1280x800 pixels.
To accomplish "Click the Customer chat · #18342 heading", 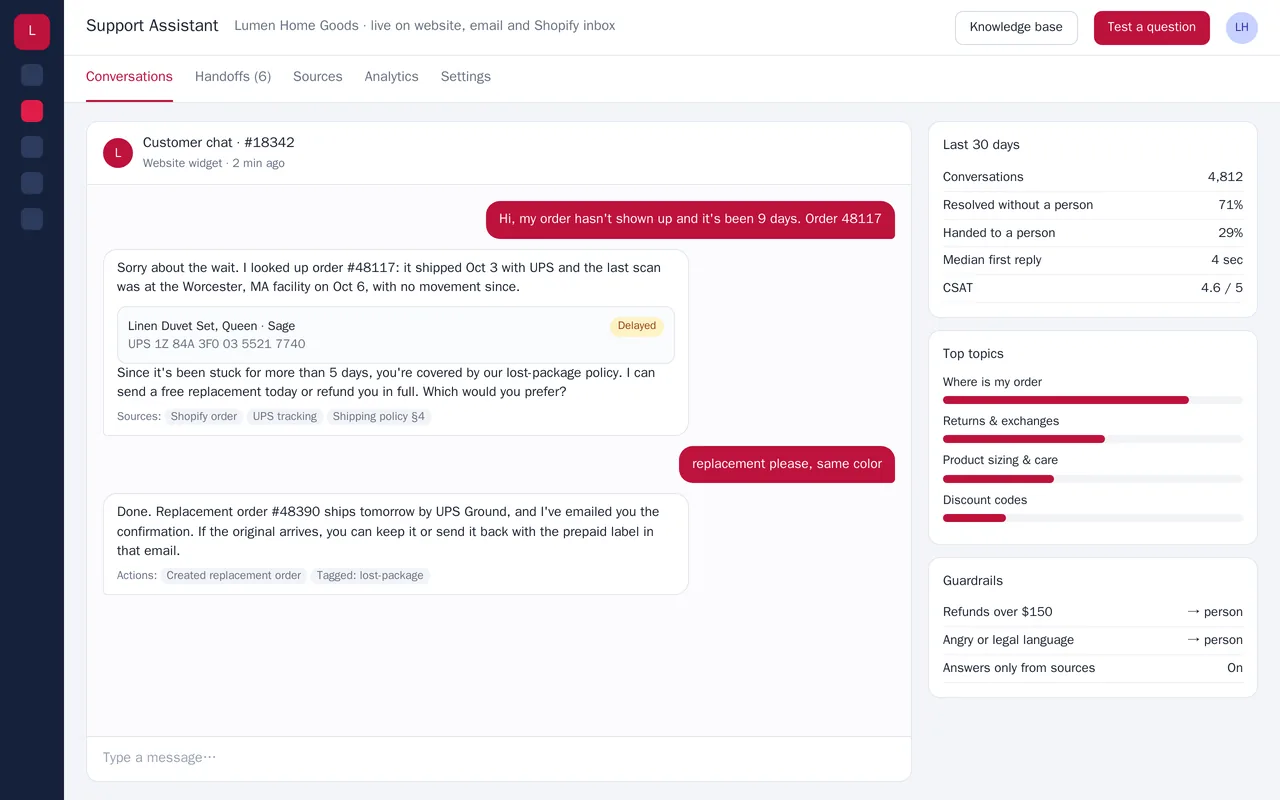I will coord(219,143).
